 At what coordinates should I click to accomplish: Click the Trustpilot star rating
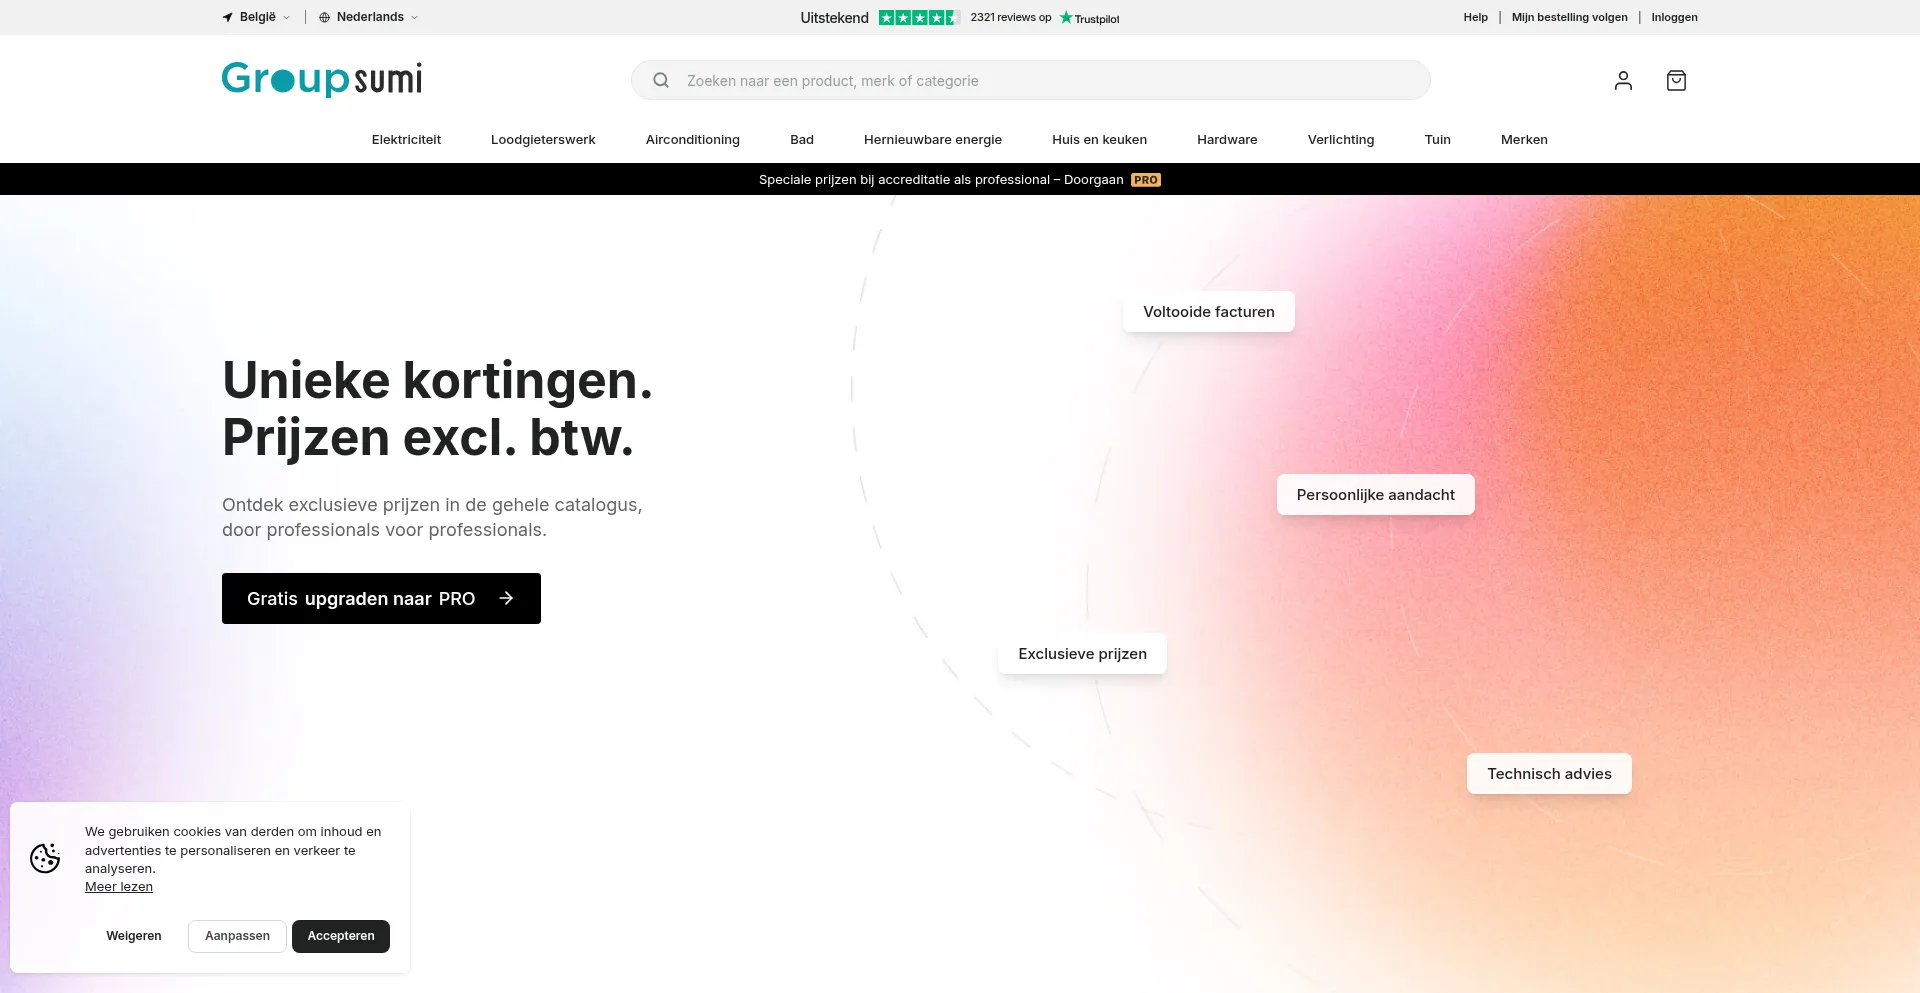click(x=919, y=17)
